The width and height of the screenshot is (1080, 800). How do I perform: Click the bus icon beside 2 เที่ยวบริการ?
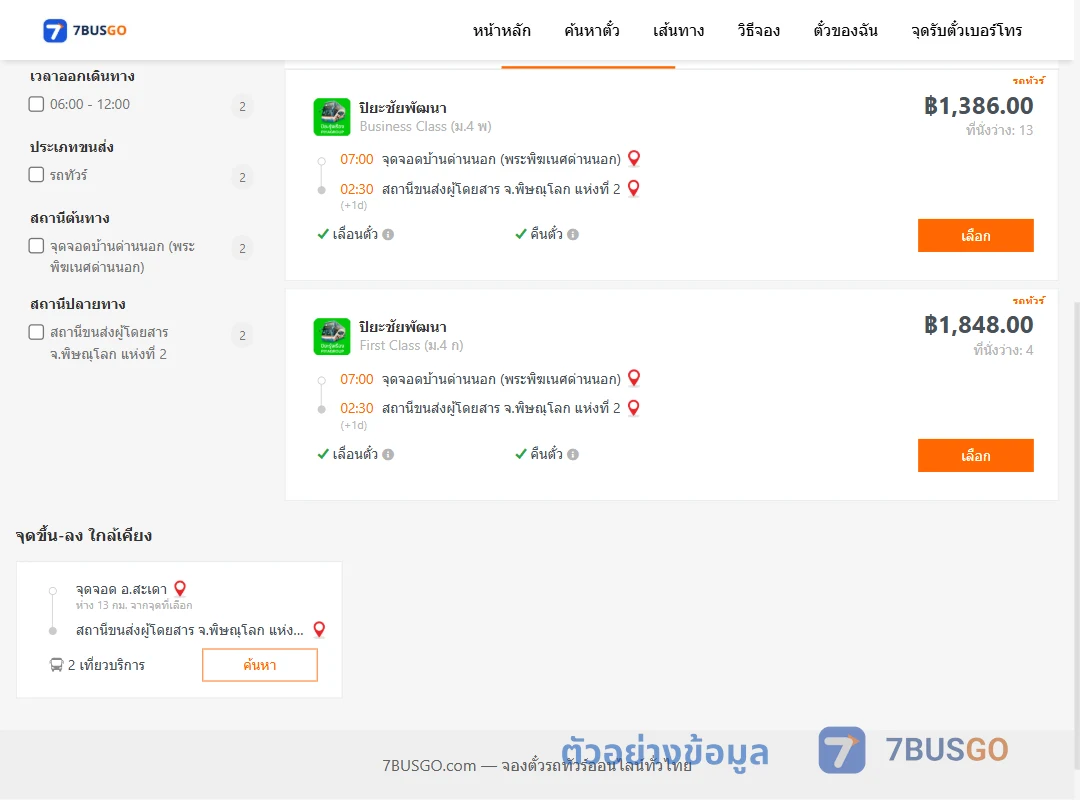click(56, 665)
